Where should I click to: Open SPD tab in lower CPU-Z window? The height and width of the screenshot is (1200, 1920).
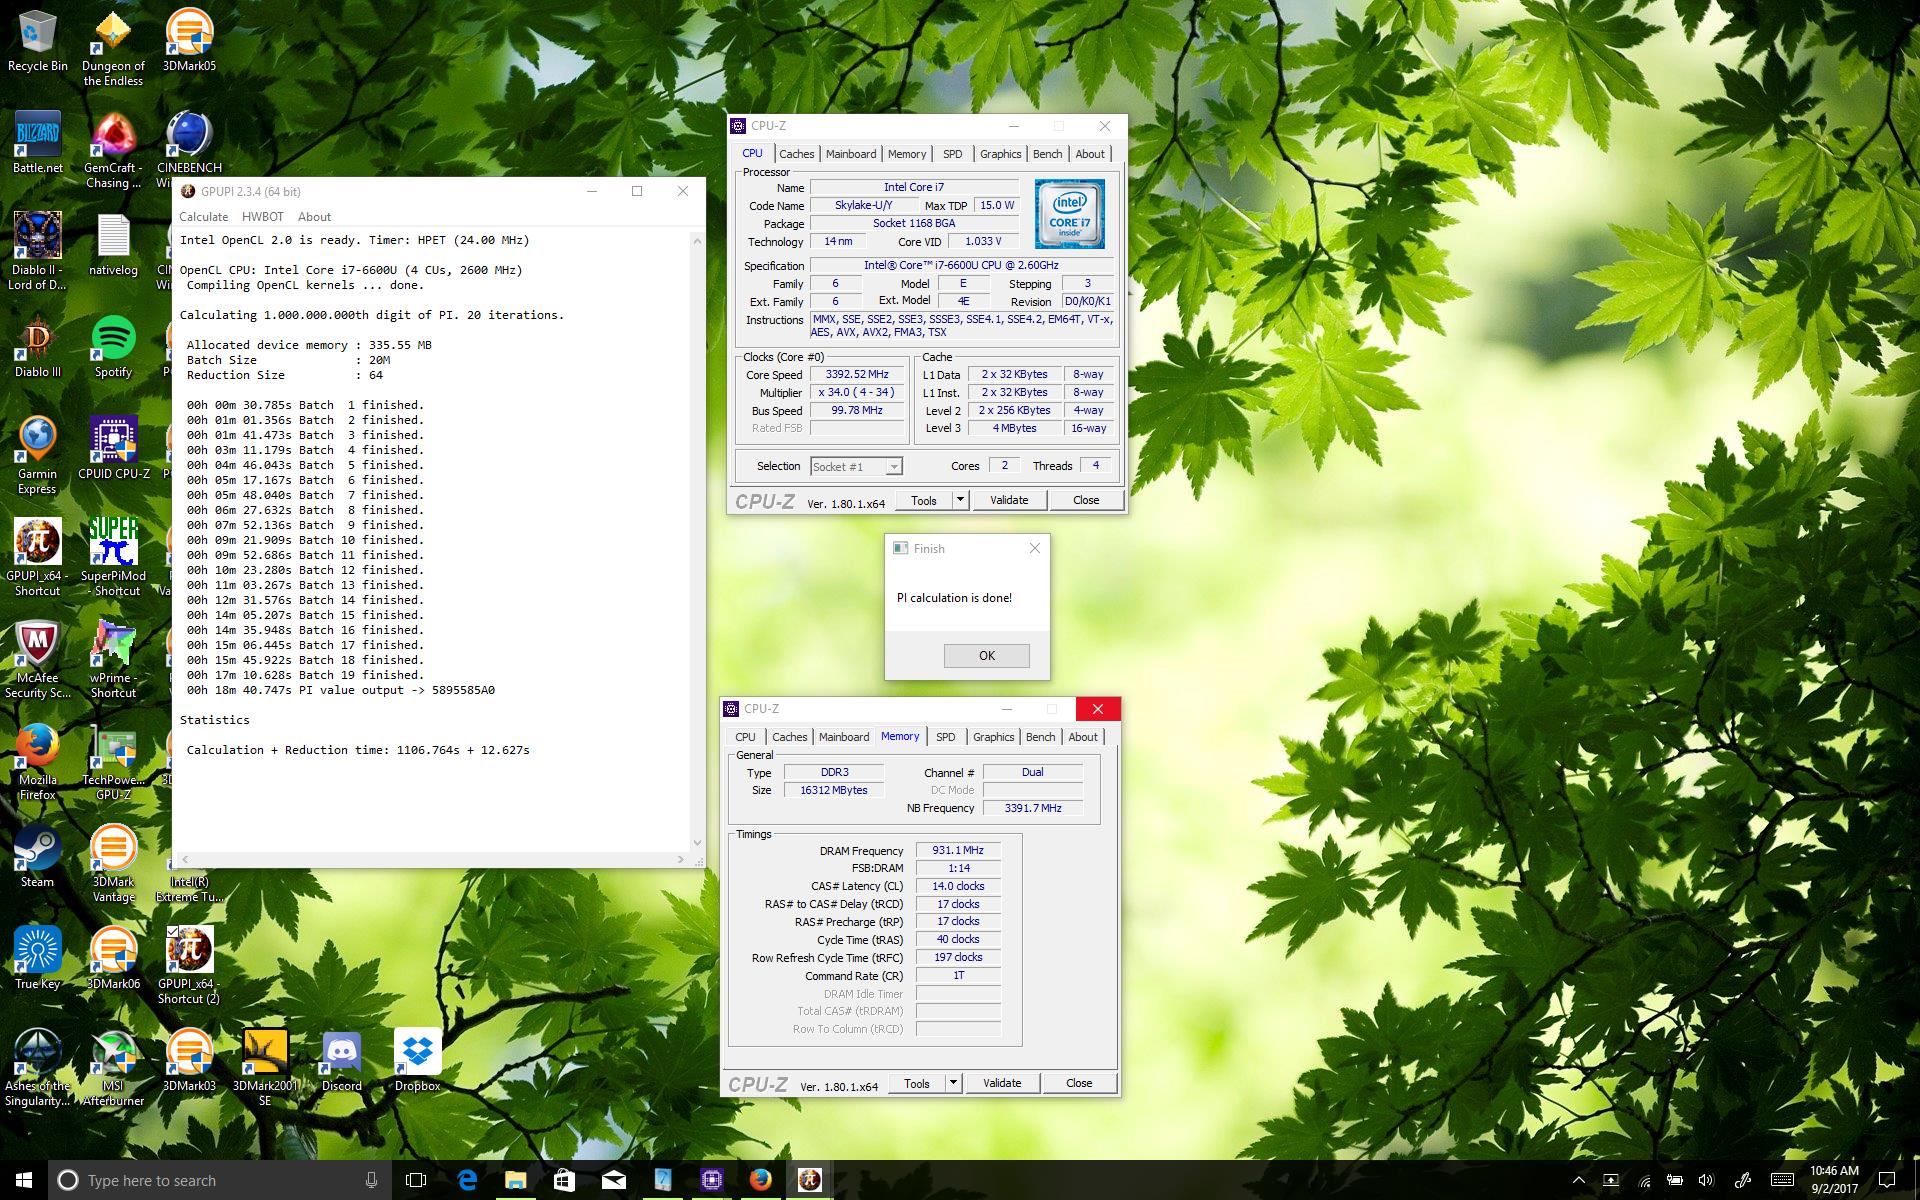946,737
